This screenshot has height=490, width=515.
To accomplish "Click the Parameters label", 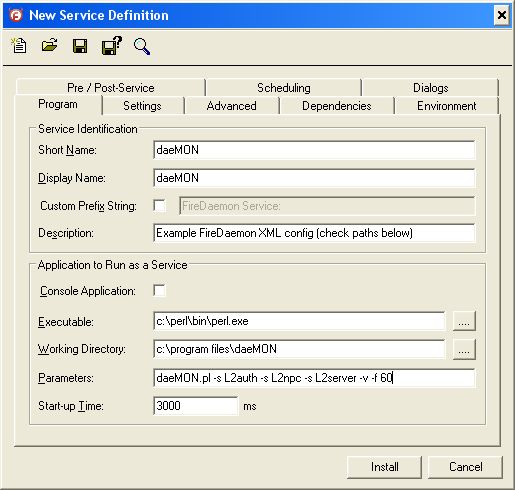I will (x=66, y=378).
